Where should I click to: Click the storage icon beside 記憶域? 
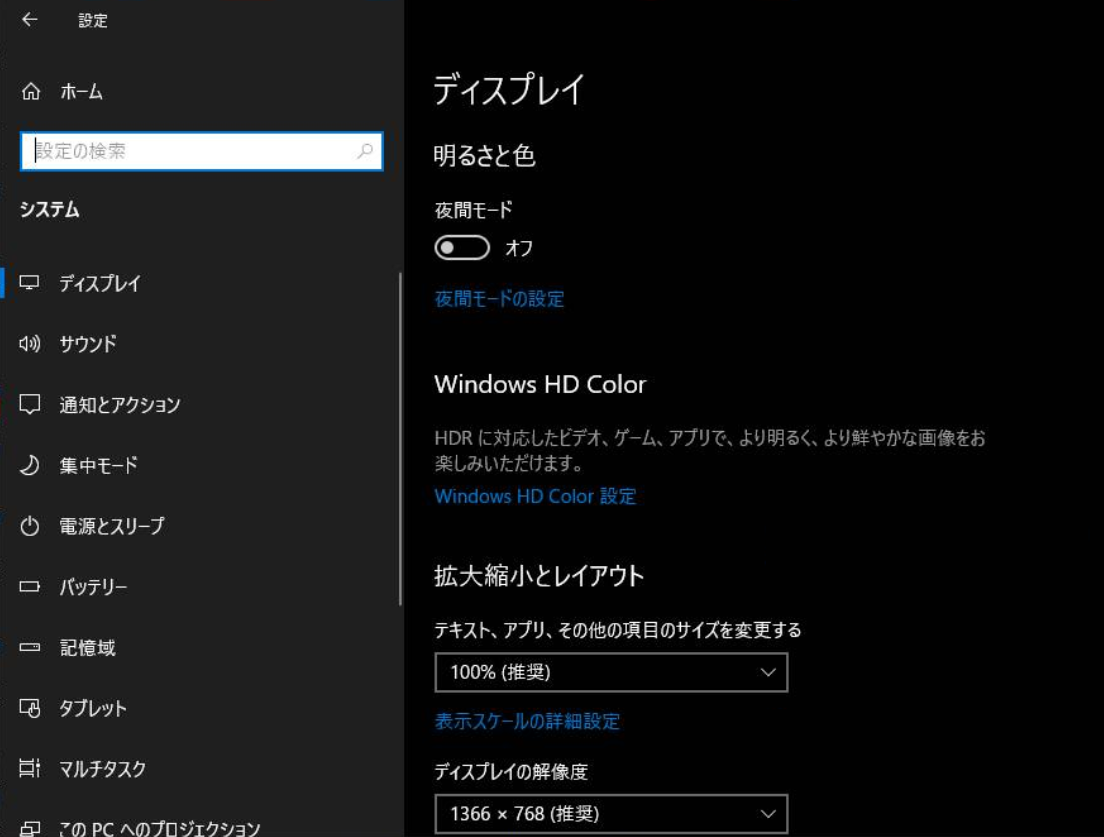point(30,647)
